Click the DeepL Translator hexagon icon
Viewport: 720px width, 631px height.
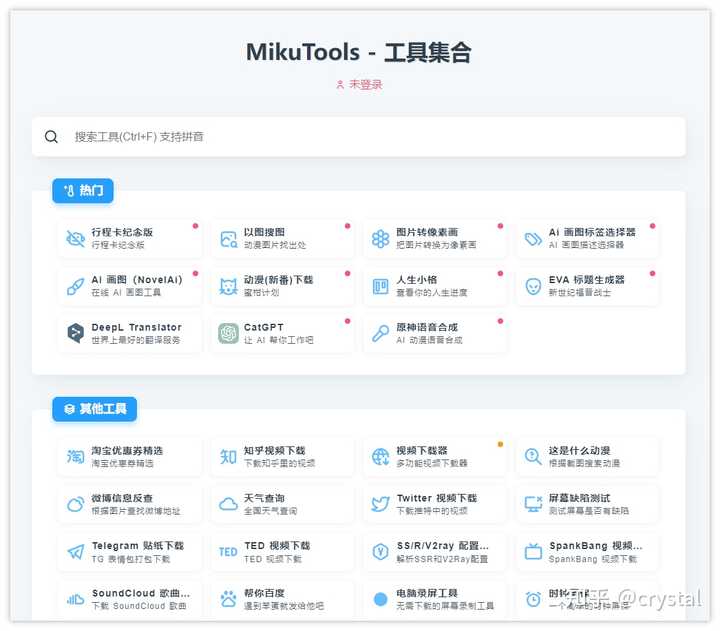(75, 333)
